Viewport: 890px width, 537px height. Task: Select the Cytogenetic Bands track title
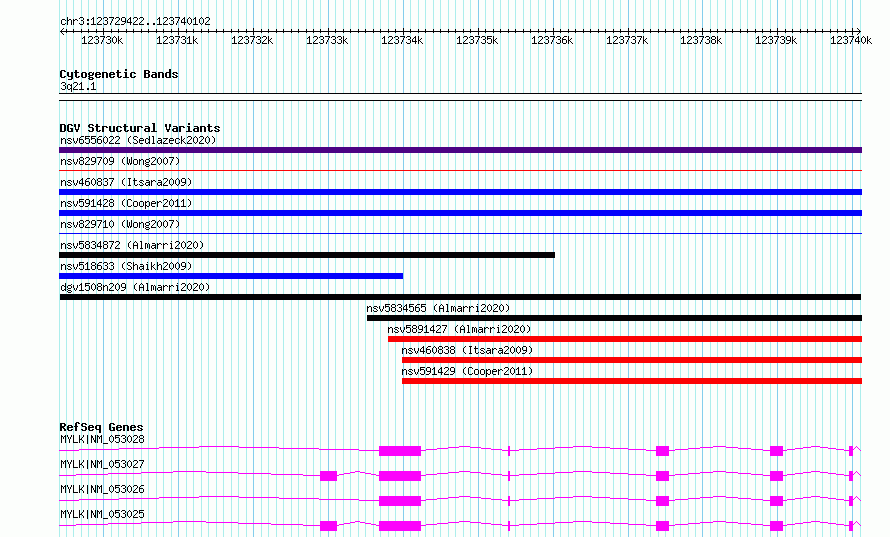[x=119, y=74]
